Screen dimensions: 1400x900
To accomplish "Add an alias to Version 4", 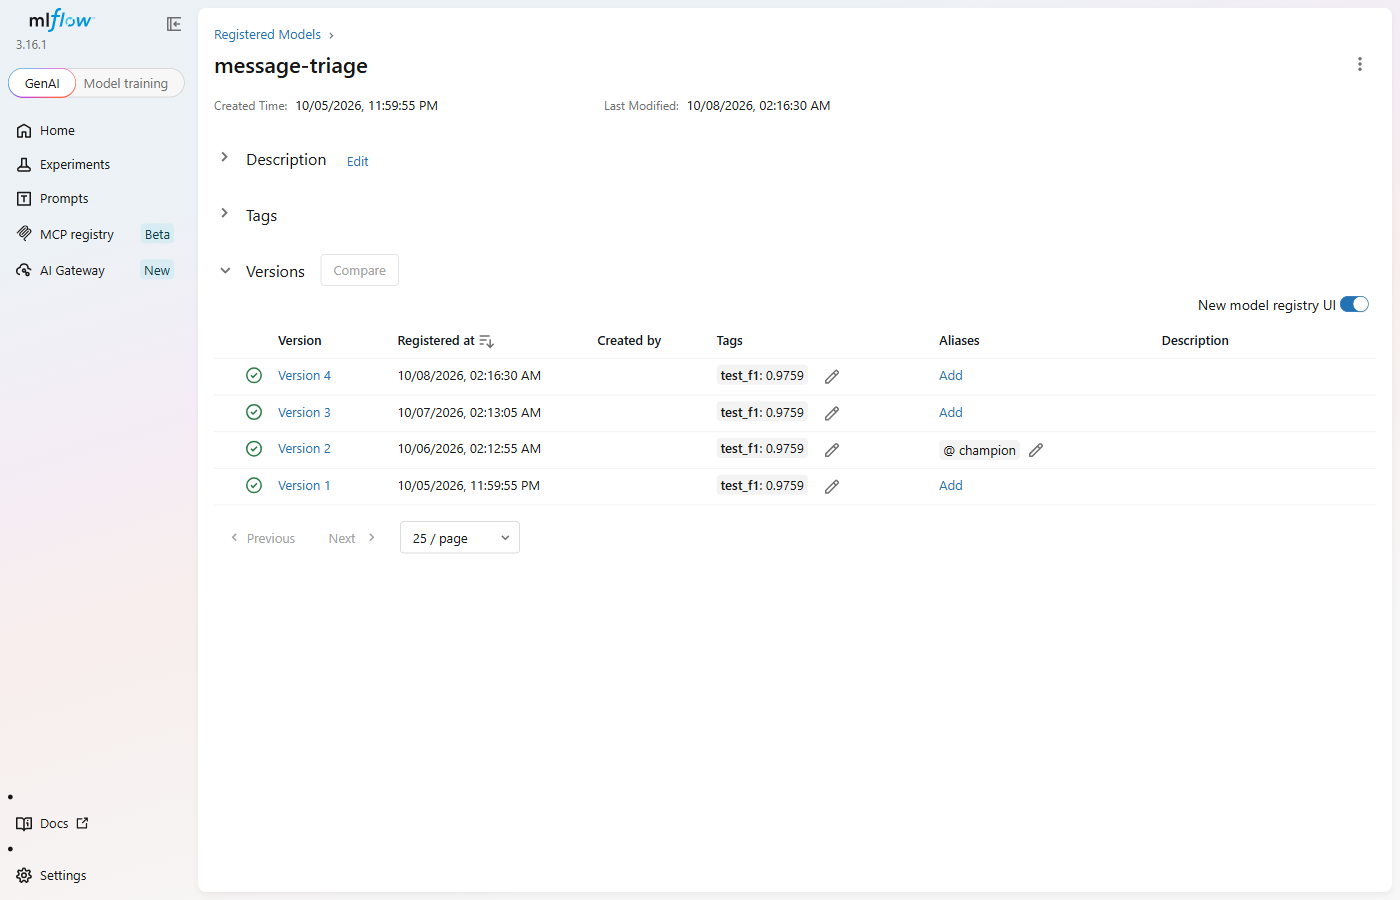I will click(951, 376).
